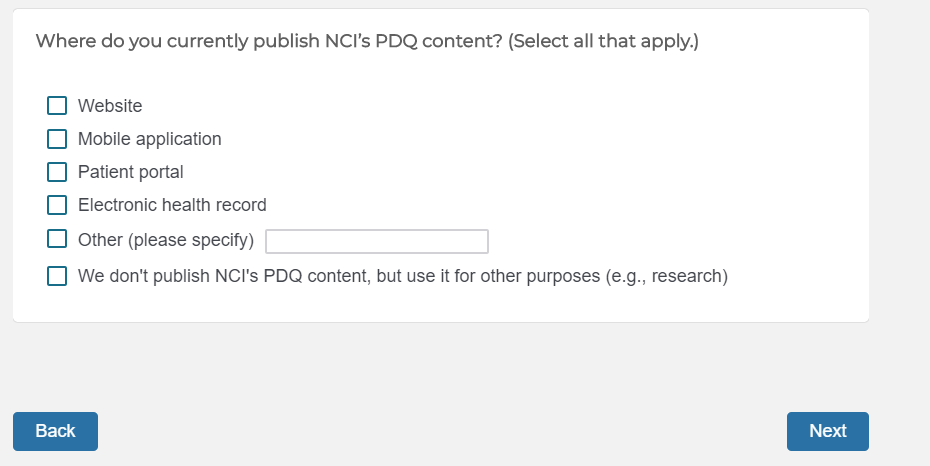930x466 pixels.
Task: Click the "Electronic health record" label text
Action: tap(172, 205)
